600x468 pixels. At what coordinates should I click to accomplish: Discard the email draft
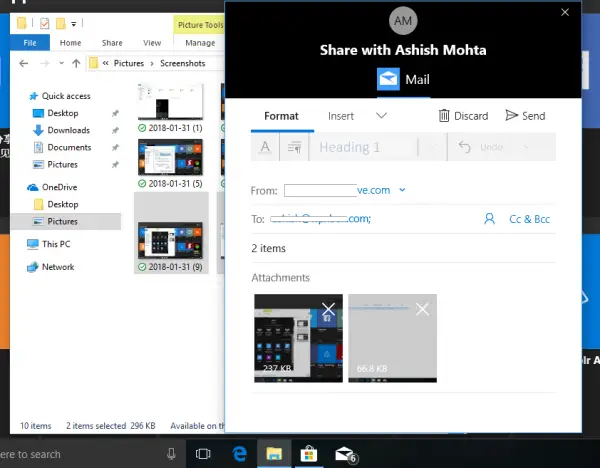point(463,116)
